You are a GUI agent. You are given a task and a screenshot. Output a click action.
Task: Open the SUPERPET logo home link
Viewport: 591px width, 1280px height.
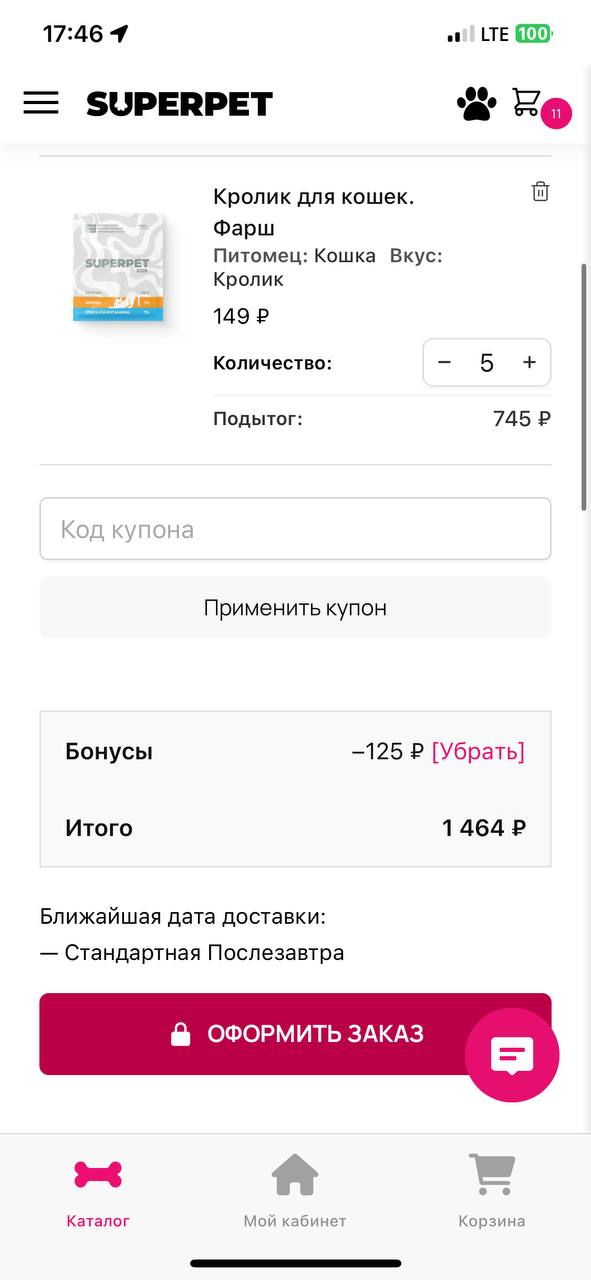179,103
